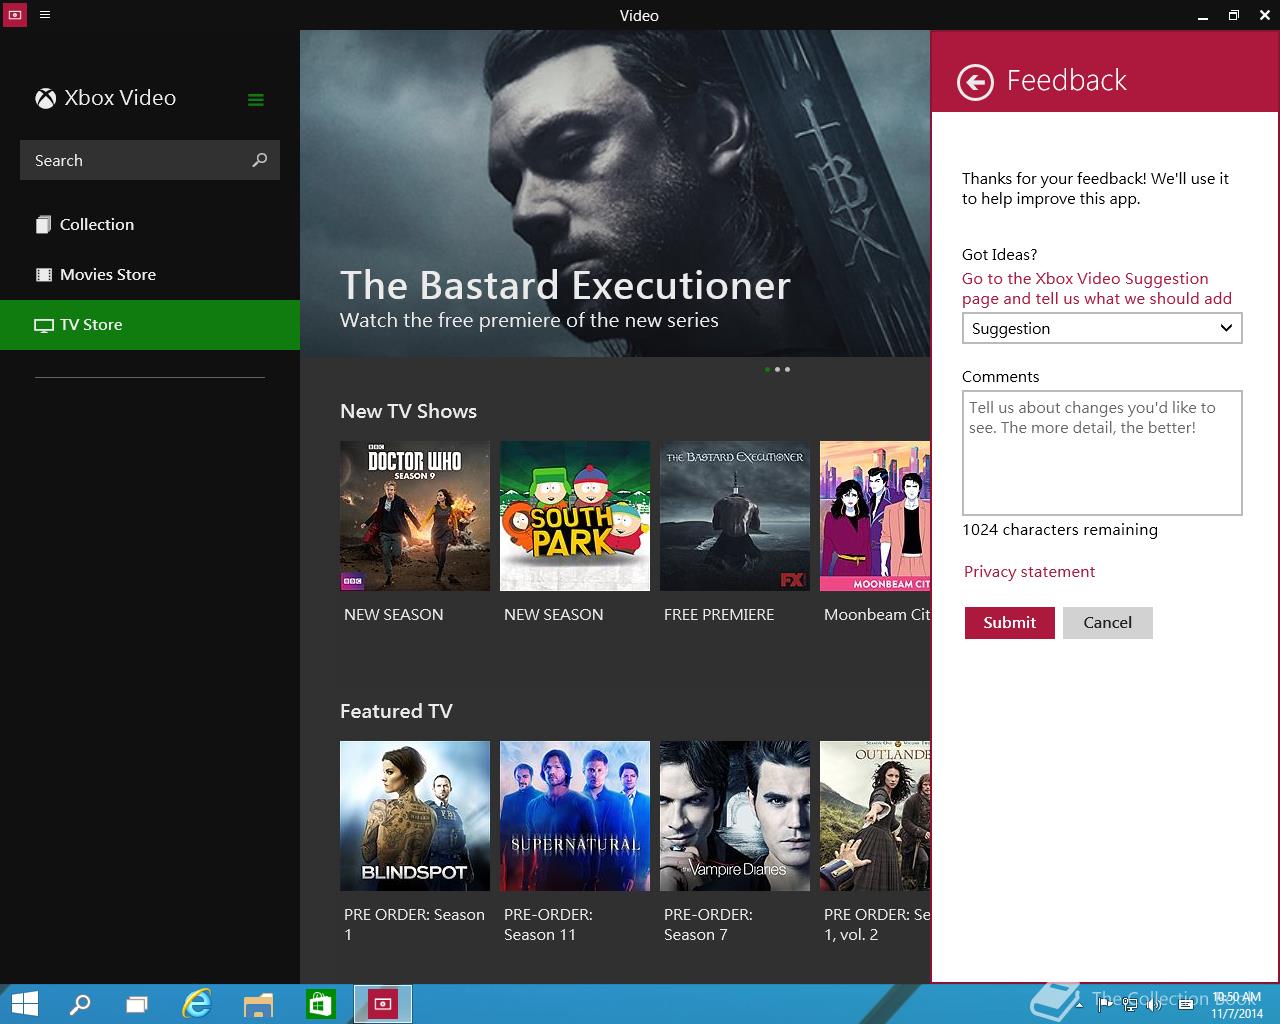Open the title bar hamburger menu
The image size is (1280, 1024).
[44, 15]
